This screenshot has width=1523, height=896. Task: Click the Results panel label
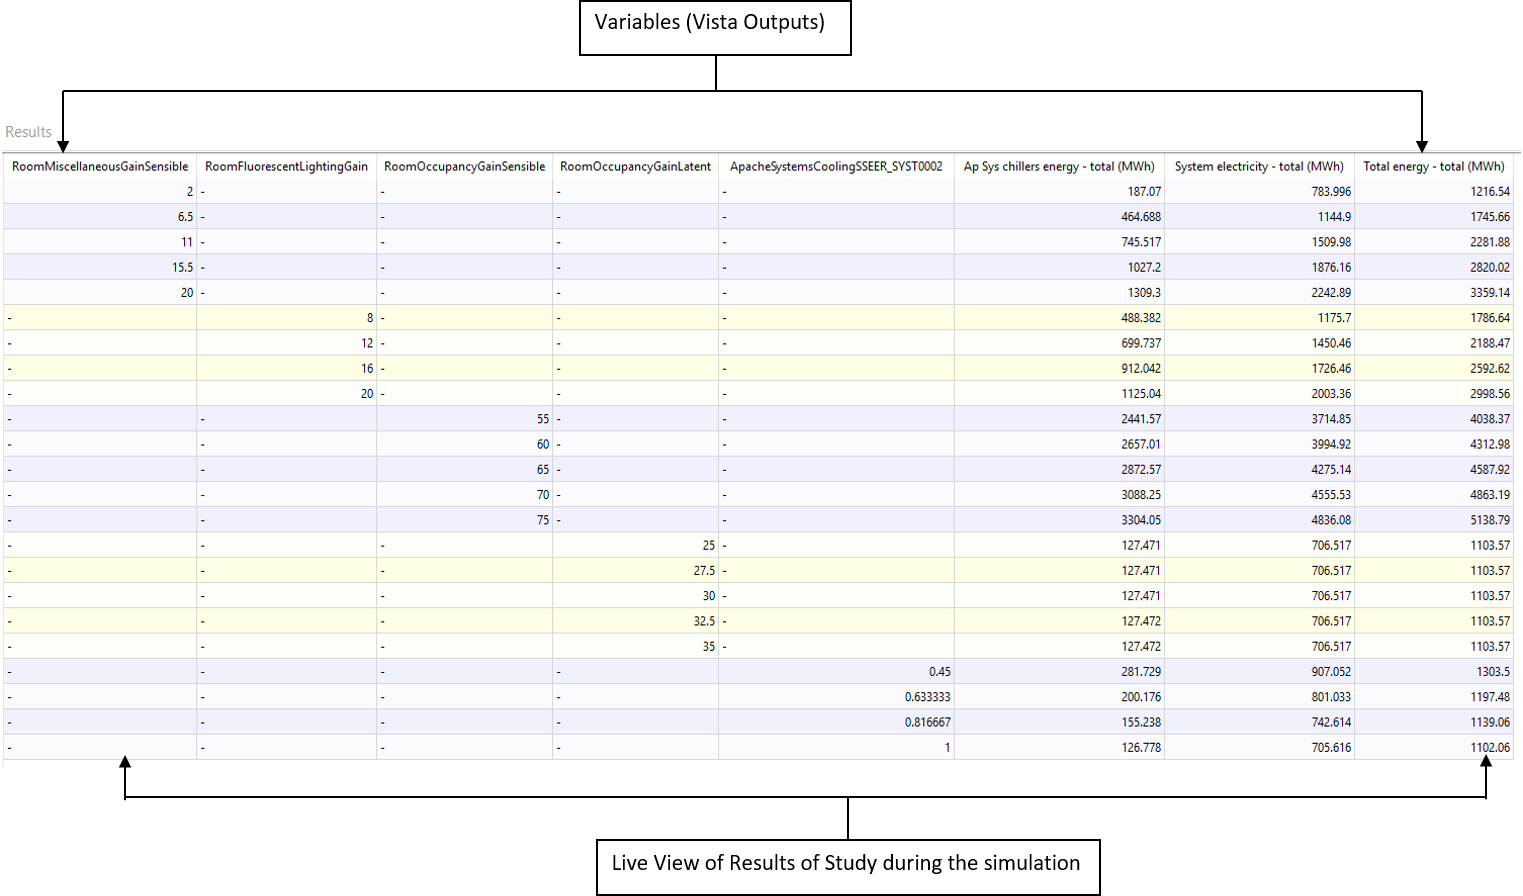click(28, 132)
